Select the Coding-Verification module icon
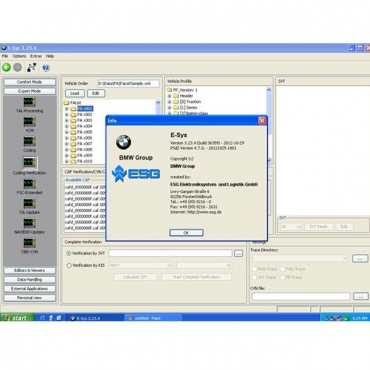 click(29, 163)
